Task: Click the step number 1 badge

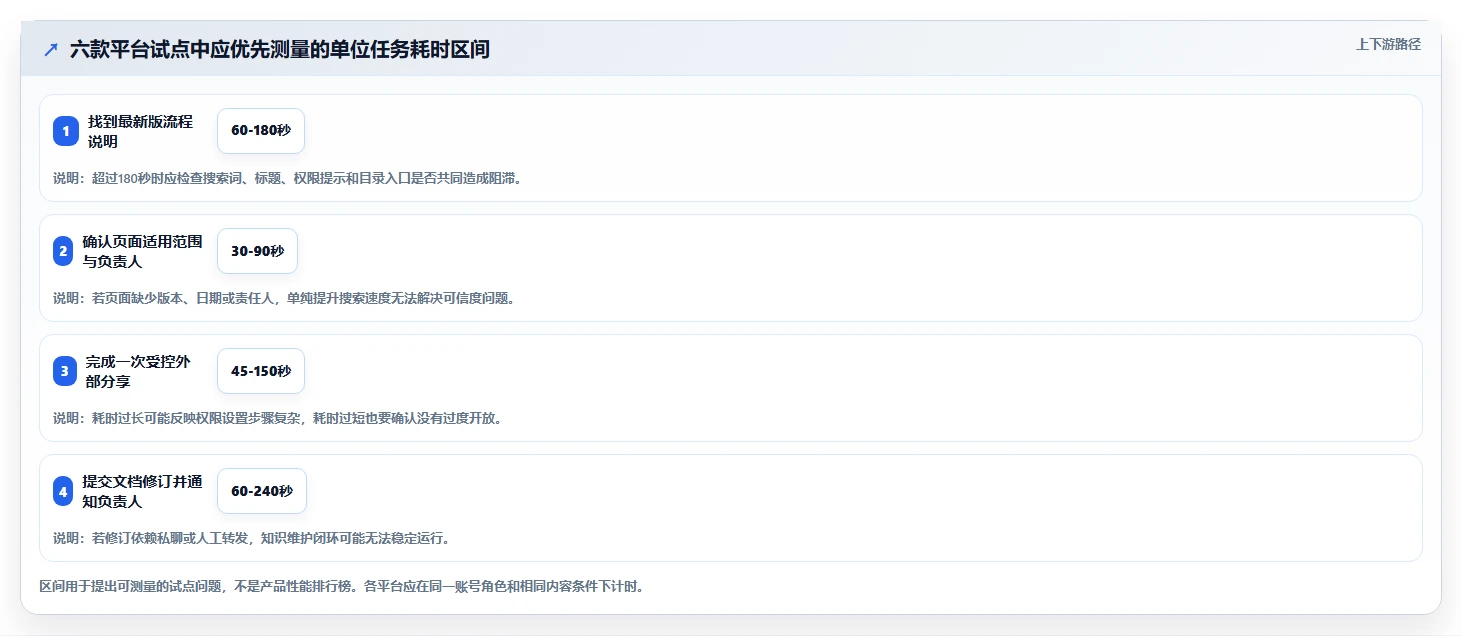Action: pyautogui.click(x=66, y=131)
